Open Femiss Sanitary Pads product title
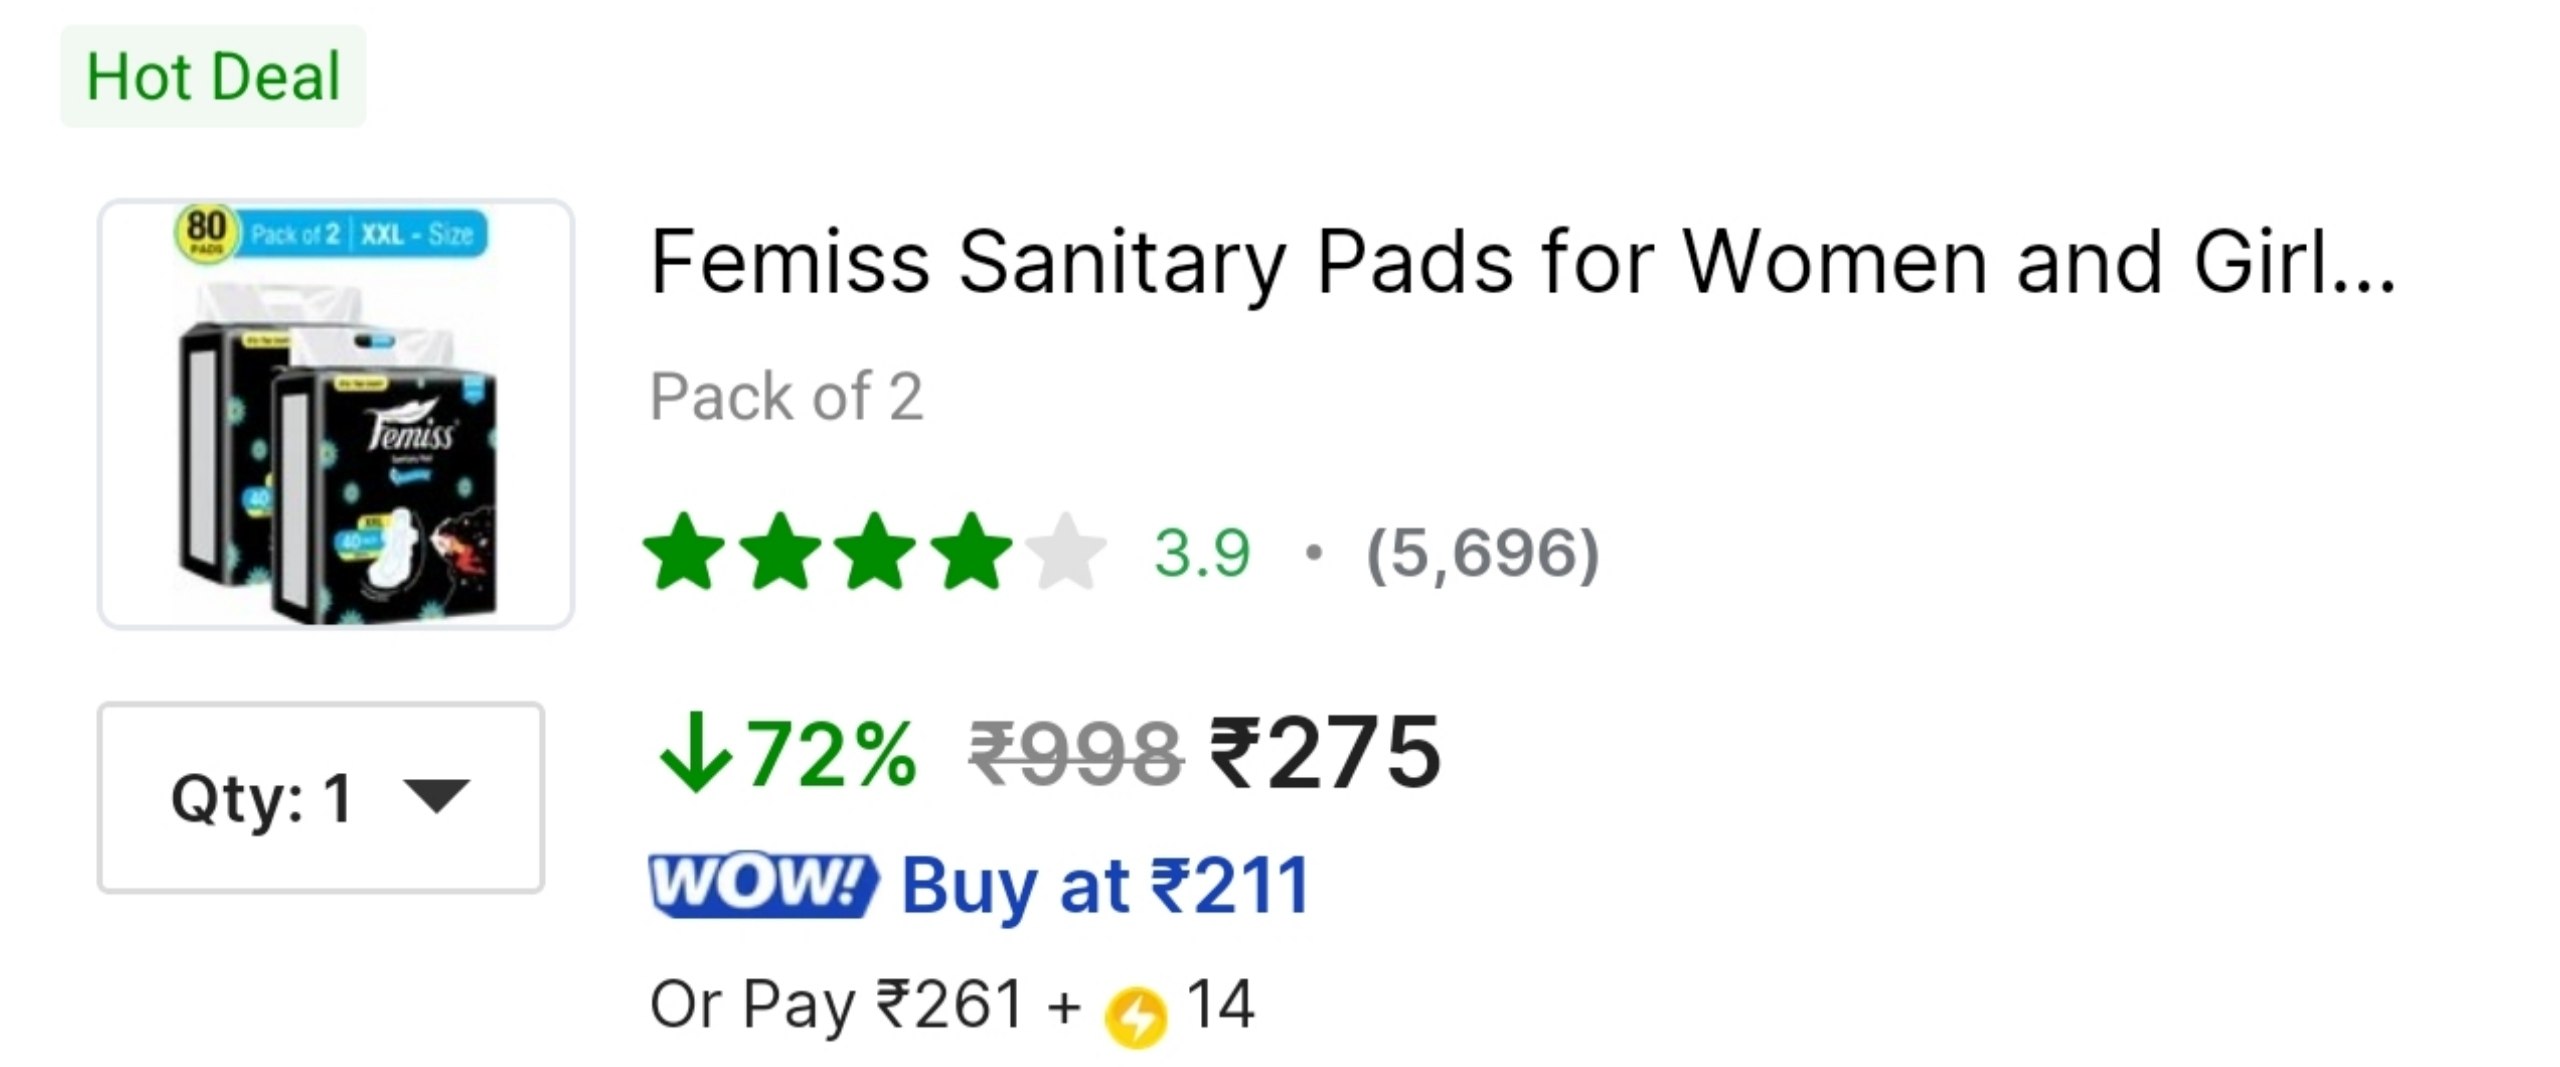Image resolution: width=2560 pixels, height=1067 pixels. (x=1522, y=262)
